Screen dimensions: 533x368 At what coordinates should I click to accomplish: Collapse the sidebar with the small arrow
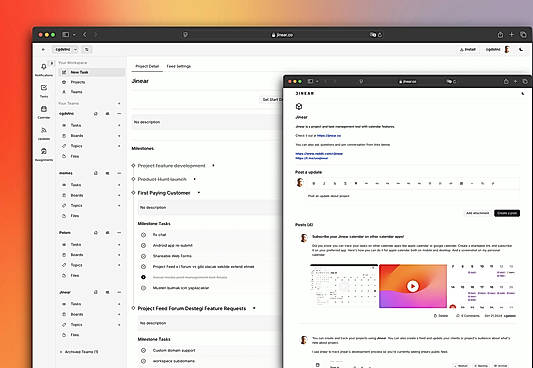(52, 63)
